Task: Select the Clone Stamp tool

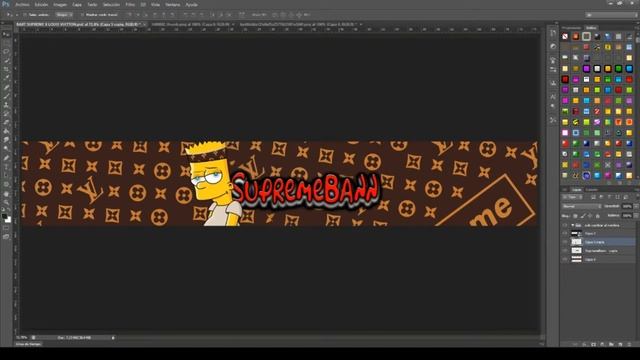Action: (6, 105)
